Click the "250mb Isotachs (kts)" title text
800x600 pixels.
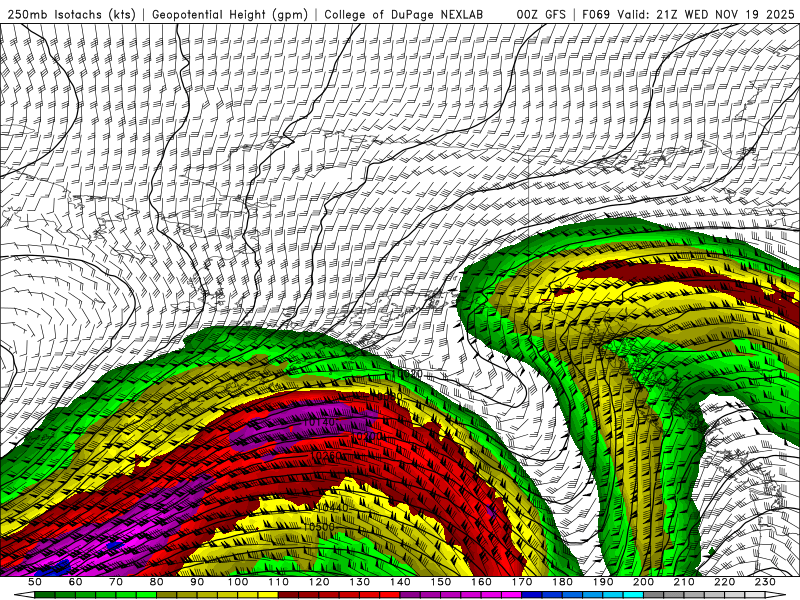click(x=72, y=15)
